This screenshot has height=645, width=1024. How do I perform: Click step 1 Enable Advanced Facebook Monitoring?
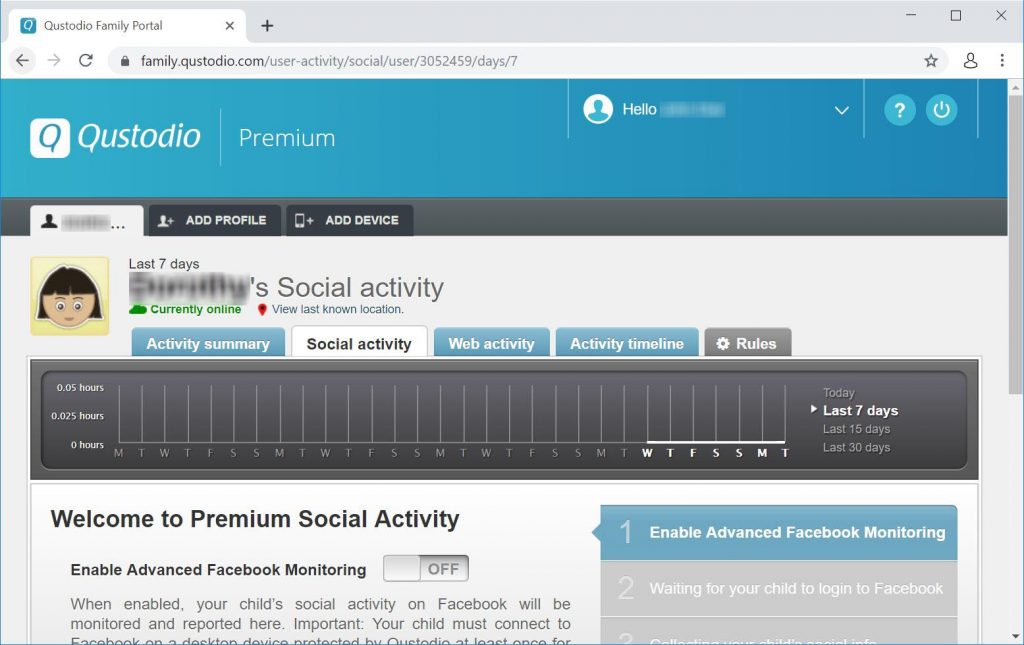tap(778, 533)
